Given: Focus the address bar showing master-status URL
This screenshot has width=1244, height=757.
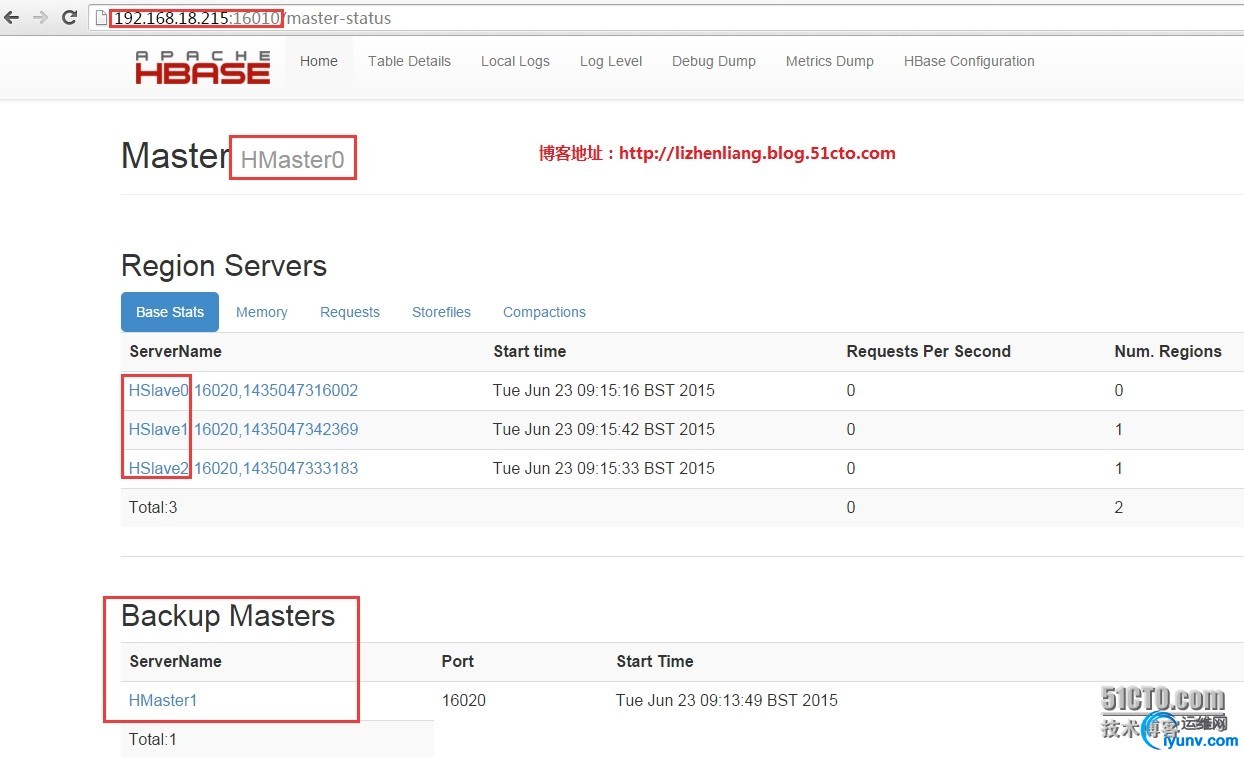Looking at the screenshot, I should pyautogui.click(x=665, y=18).
